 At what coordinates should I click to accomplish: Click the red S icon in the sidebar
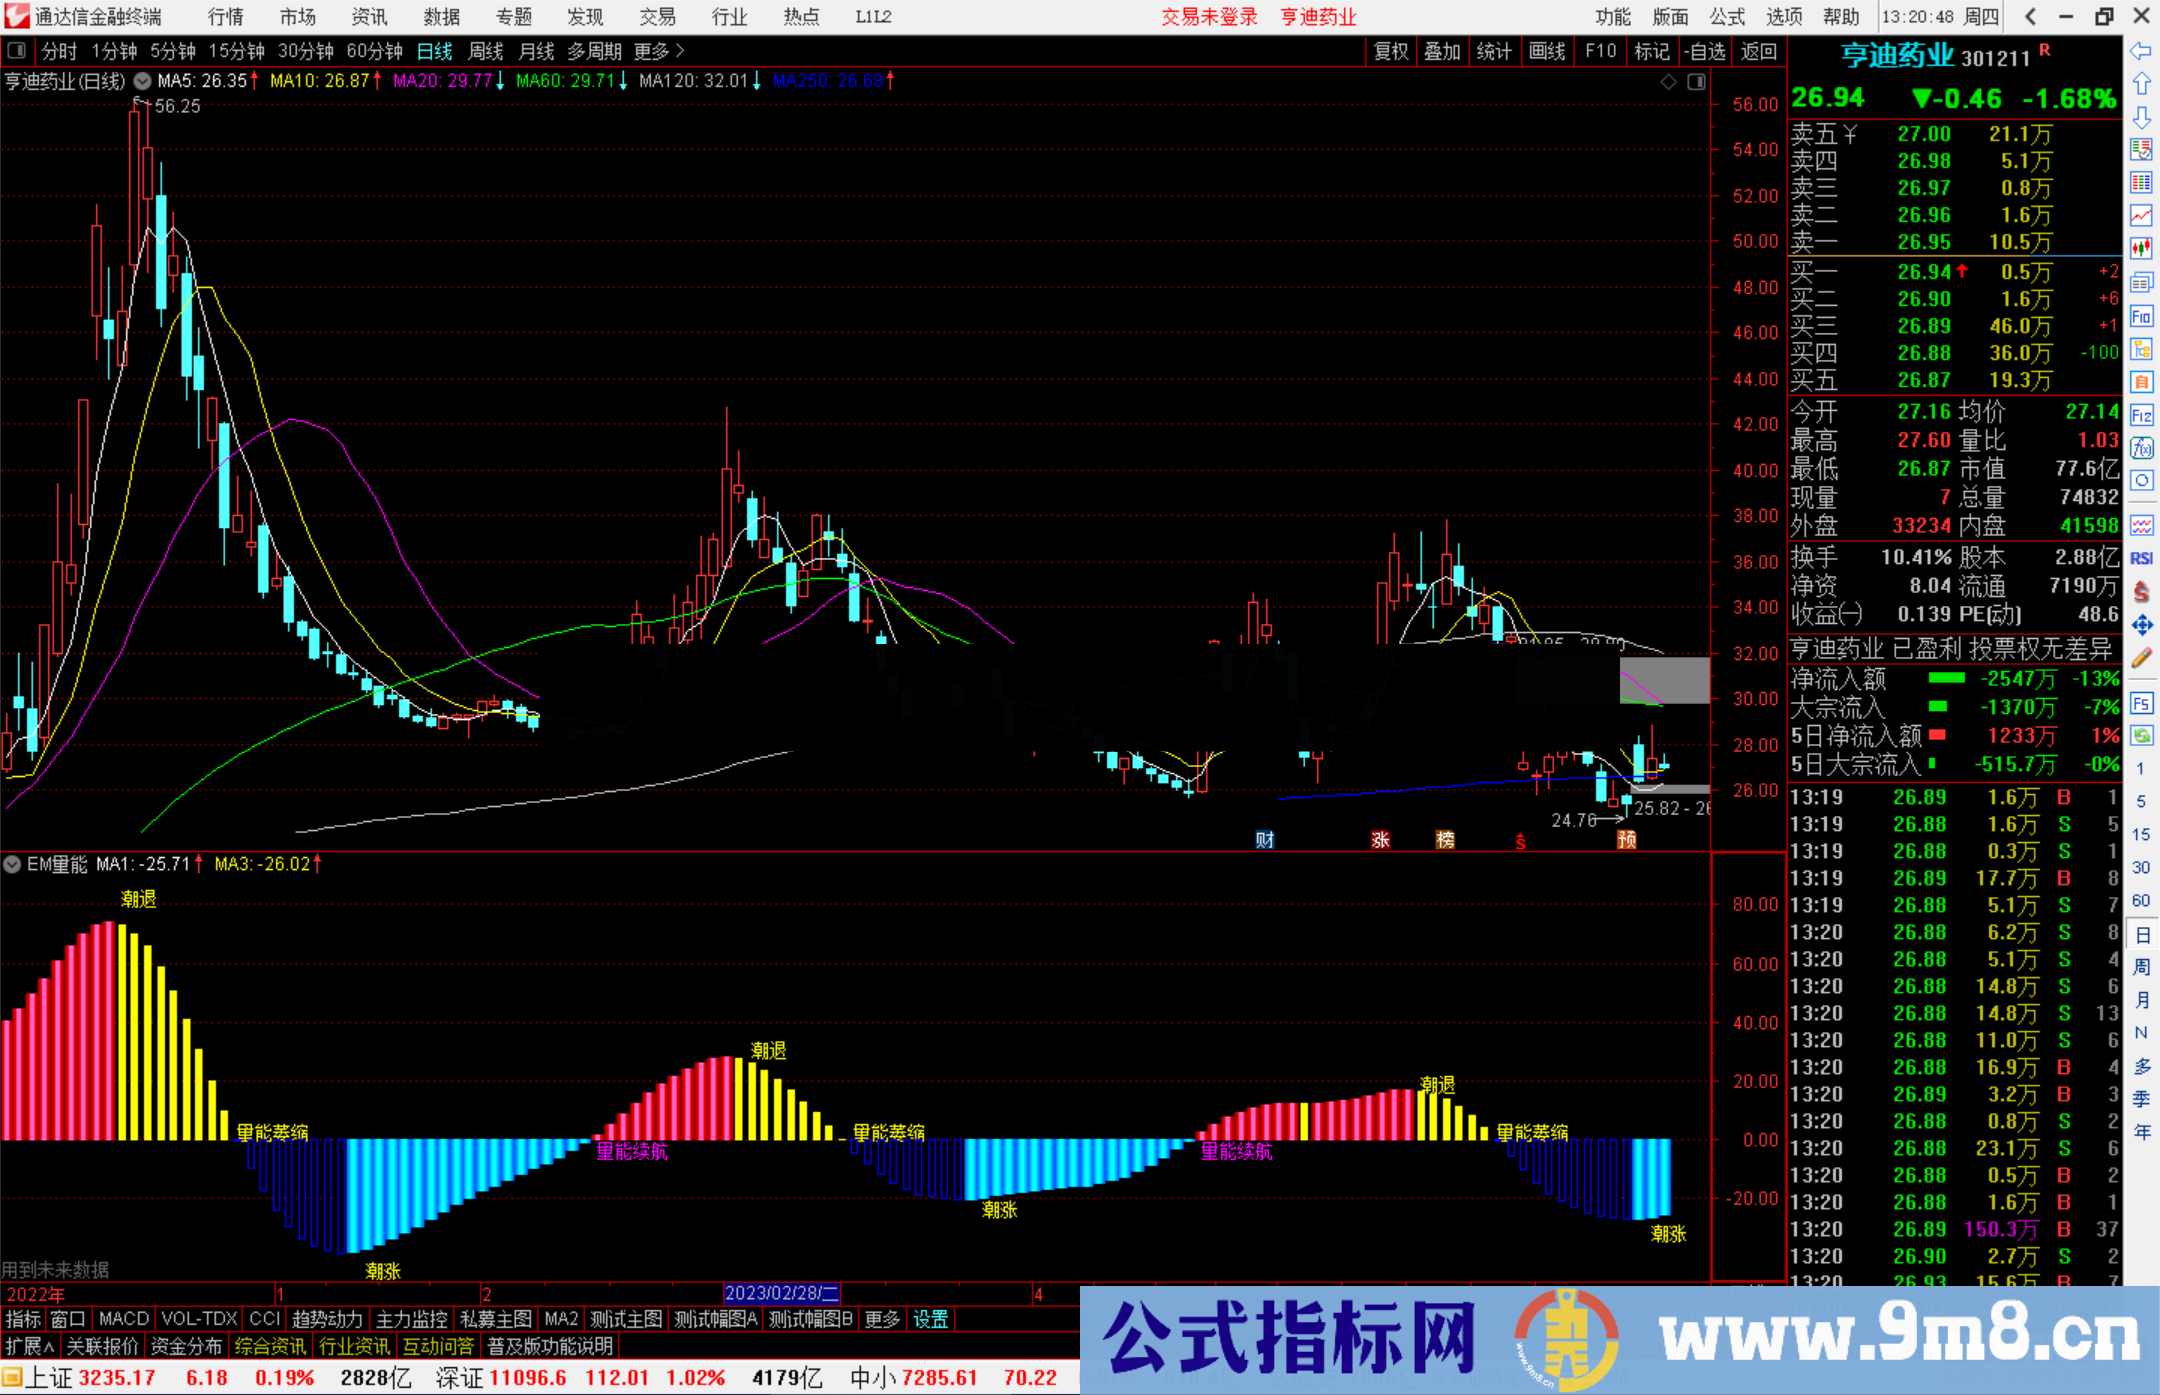[x=2141, y=592]
